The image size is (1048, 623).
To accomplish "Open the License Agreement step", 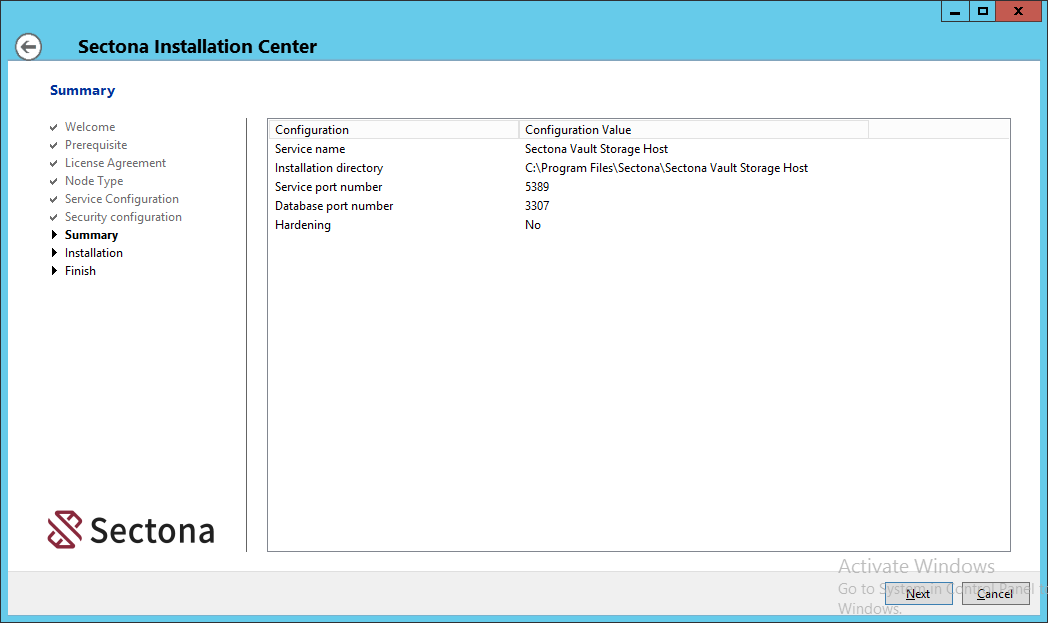I will tap(115, 163).
